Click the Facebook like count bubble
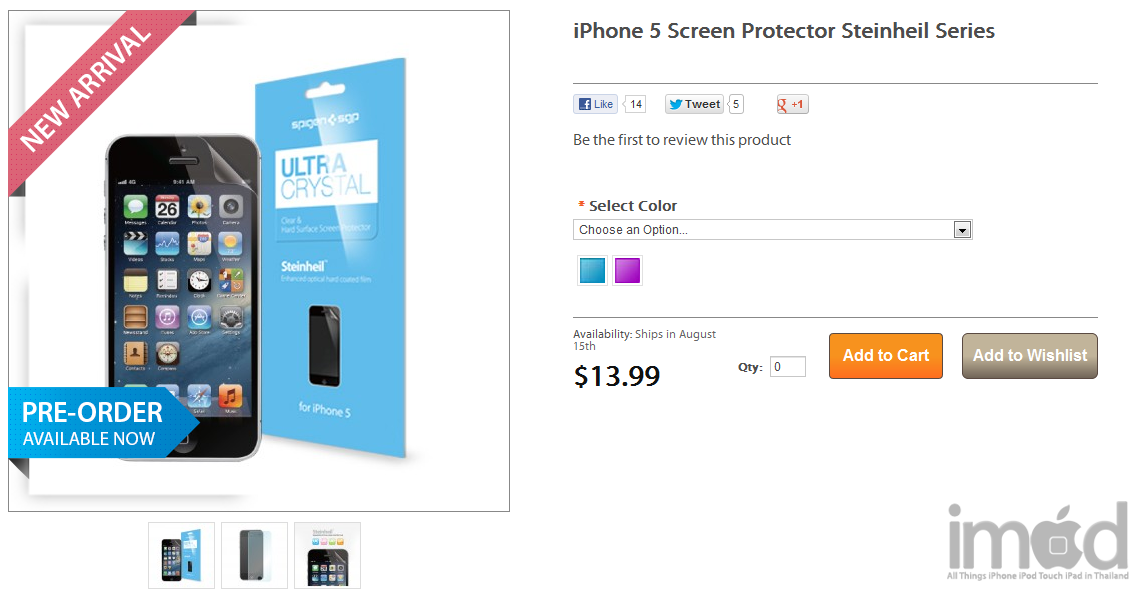Image resolution: width=1145 pixels, height=597 pixels. click(x=637, y=104)
